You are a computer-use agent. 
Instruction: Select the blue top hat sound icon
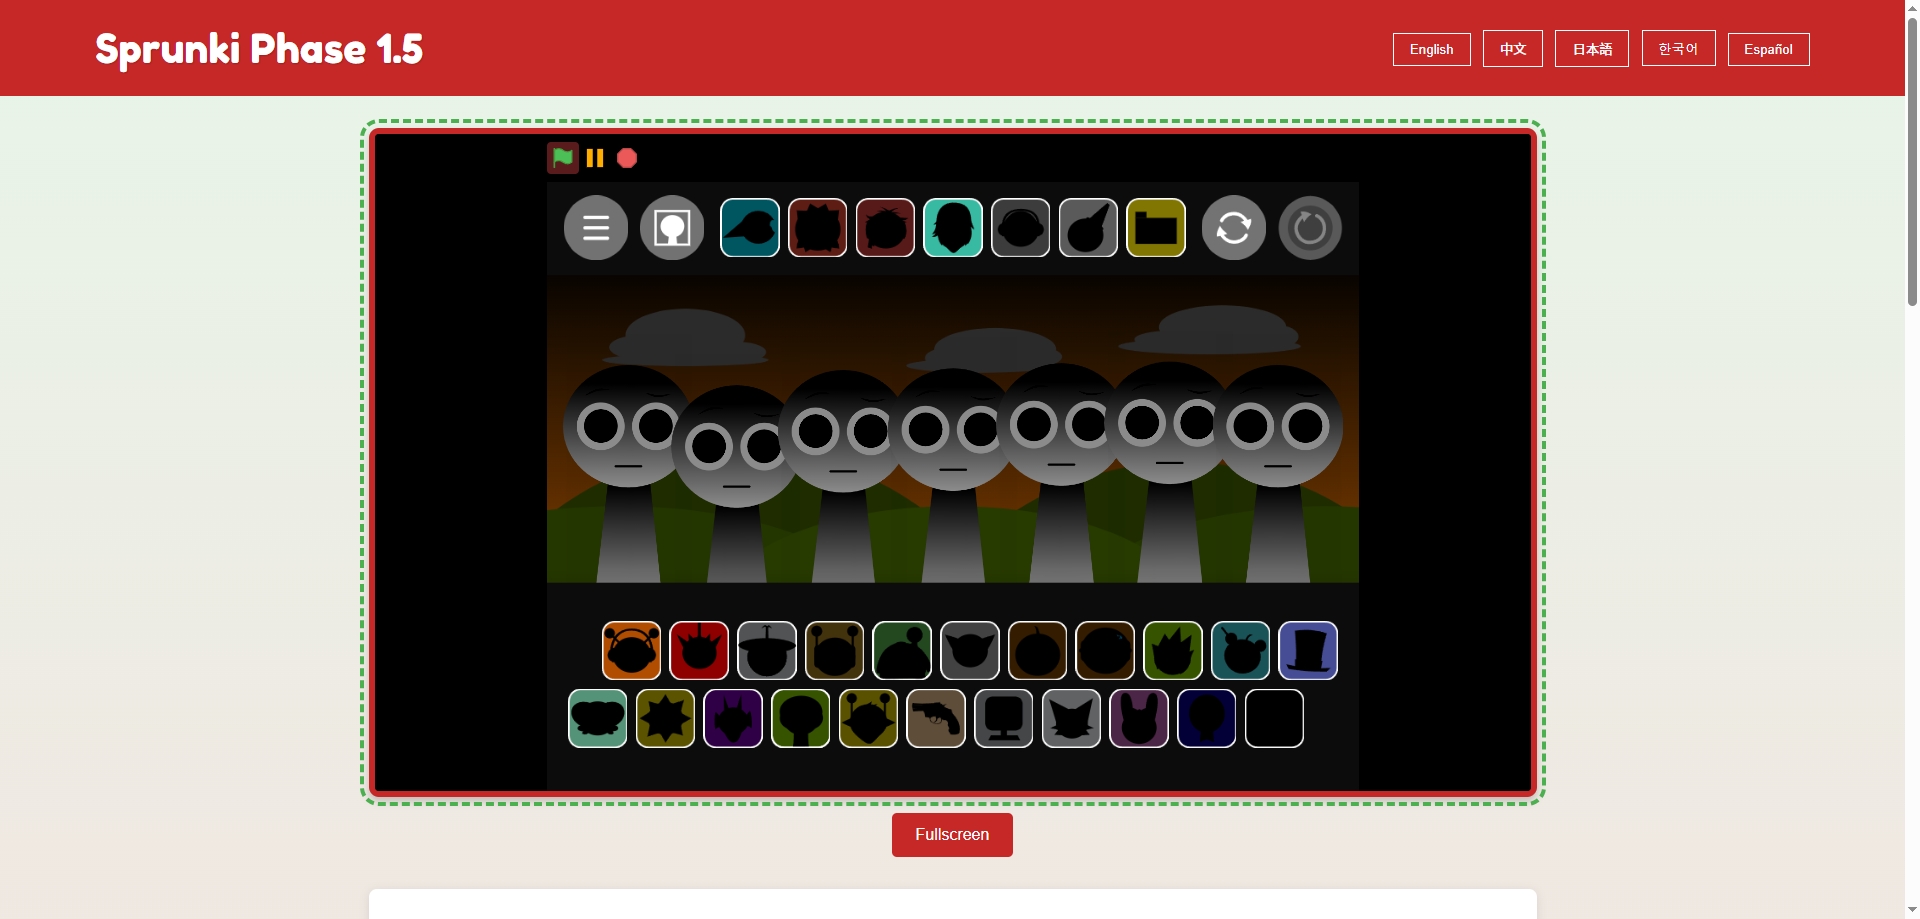(1308, 650)
